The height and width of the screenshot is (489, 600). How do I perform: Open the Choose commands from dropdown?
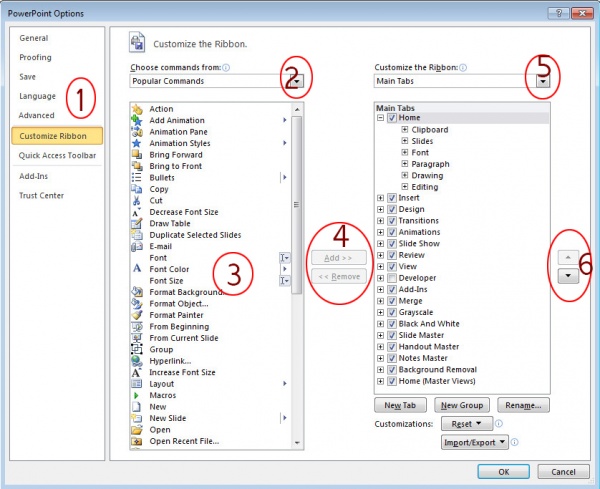(298, 81)
